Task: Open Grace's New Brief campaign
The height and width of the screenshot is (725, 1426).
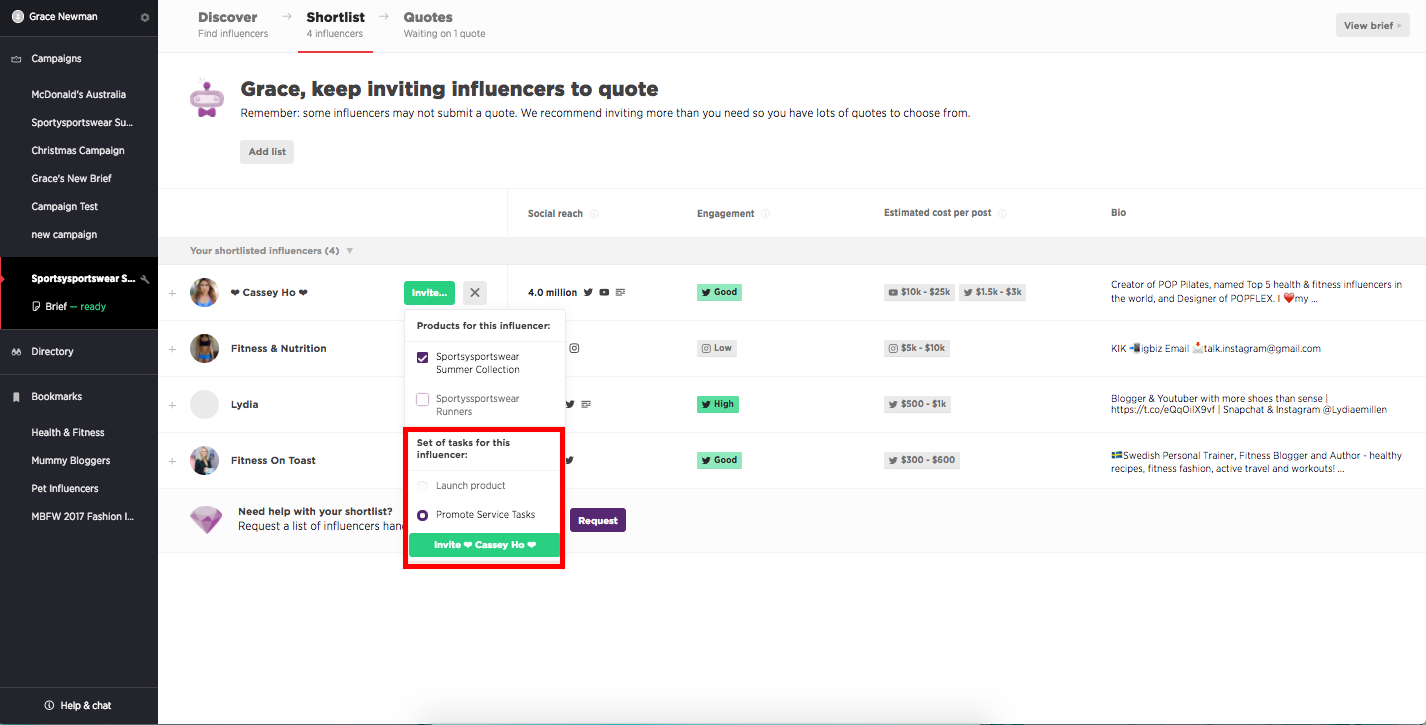Action: coord(72,179)
